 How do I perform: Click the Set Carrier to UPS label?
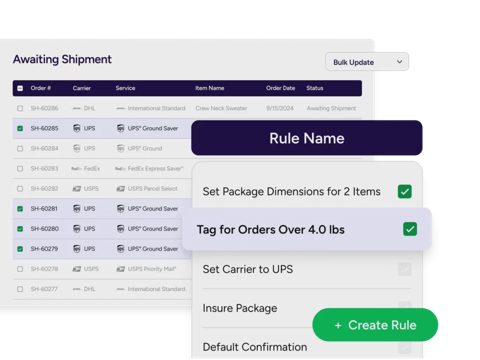pyautogui.click(x=248, y=269)
